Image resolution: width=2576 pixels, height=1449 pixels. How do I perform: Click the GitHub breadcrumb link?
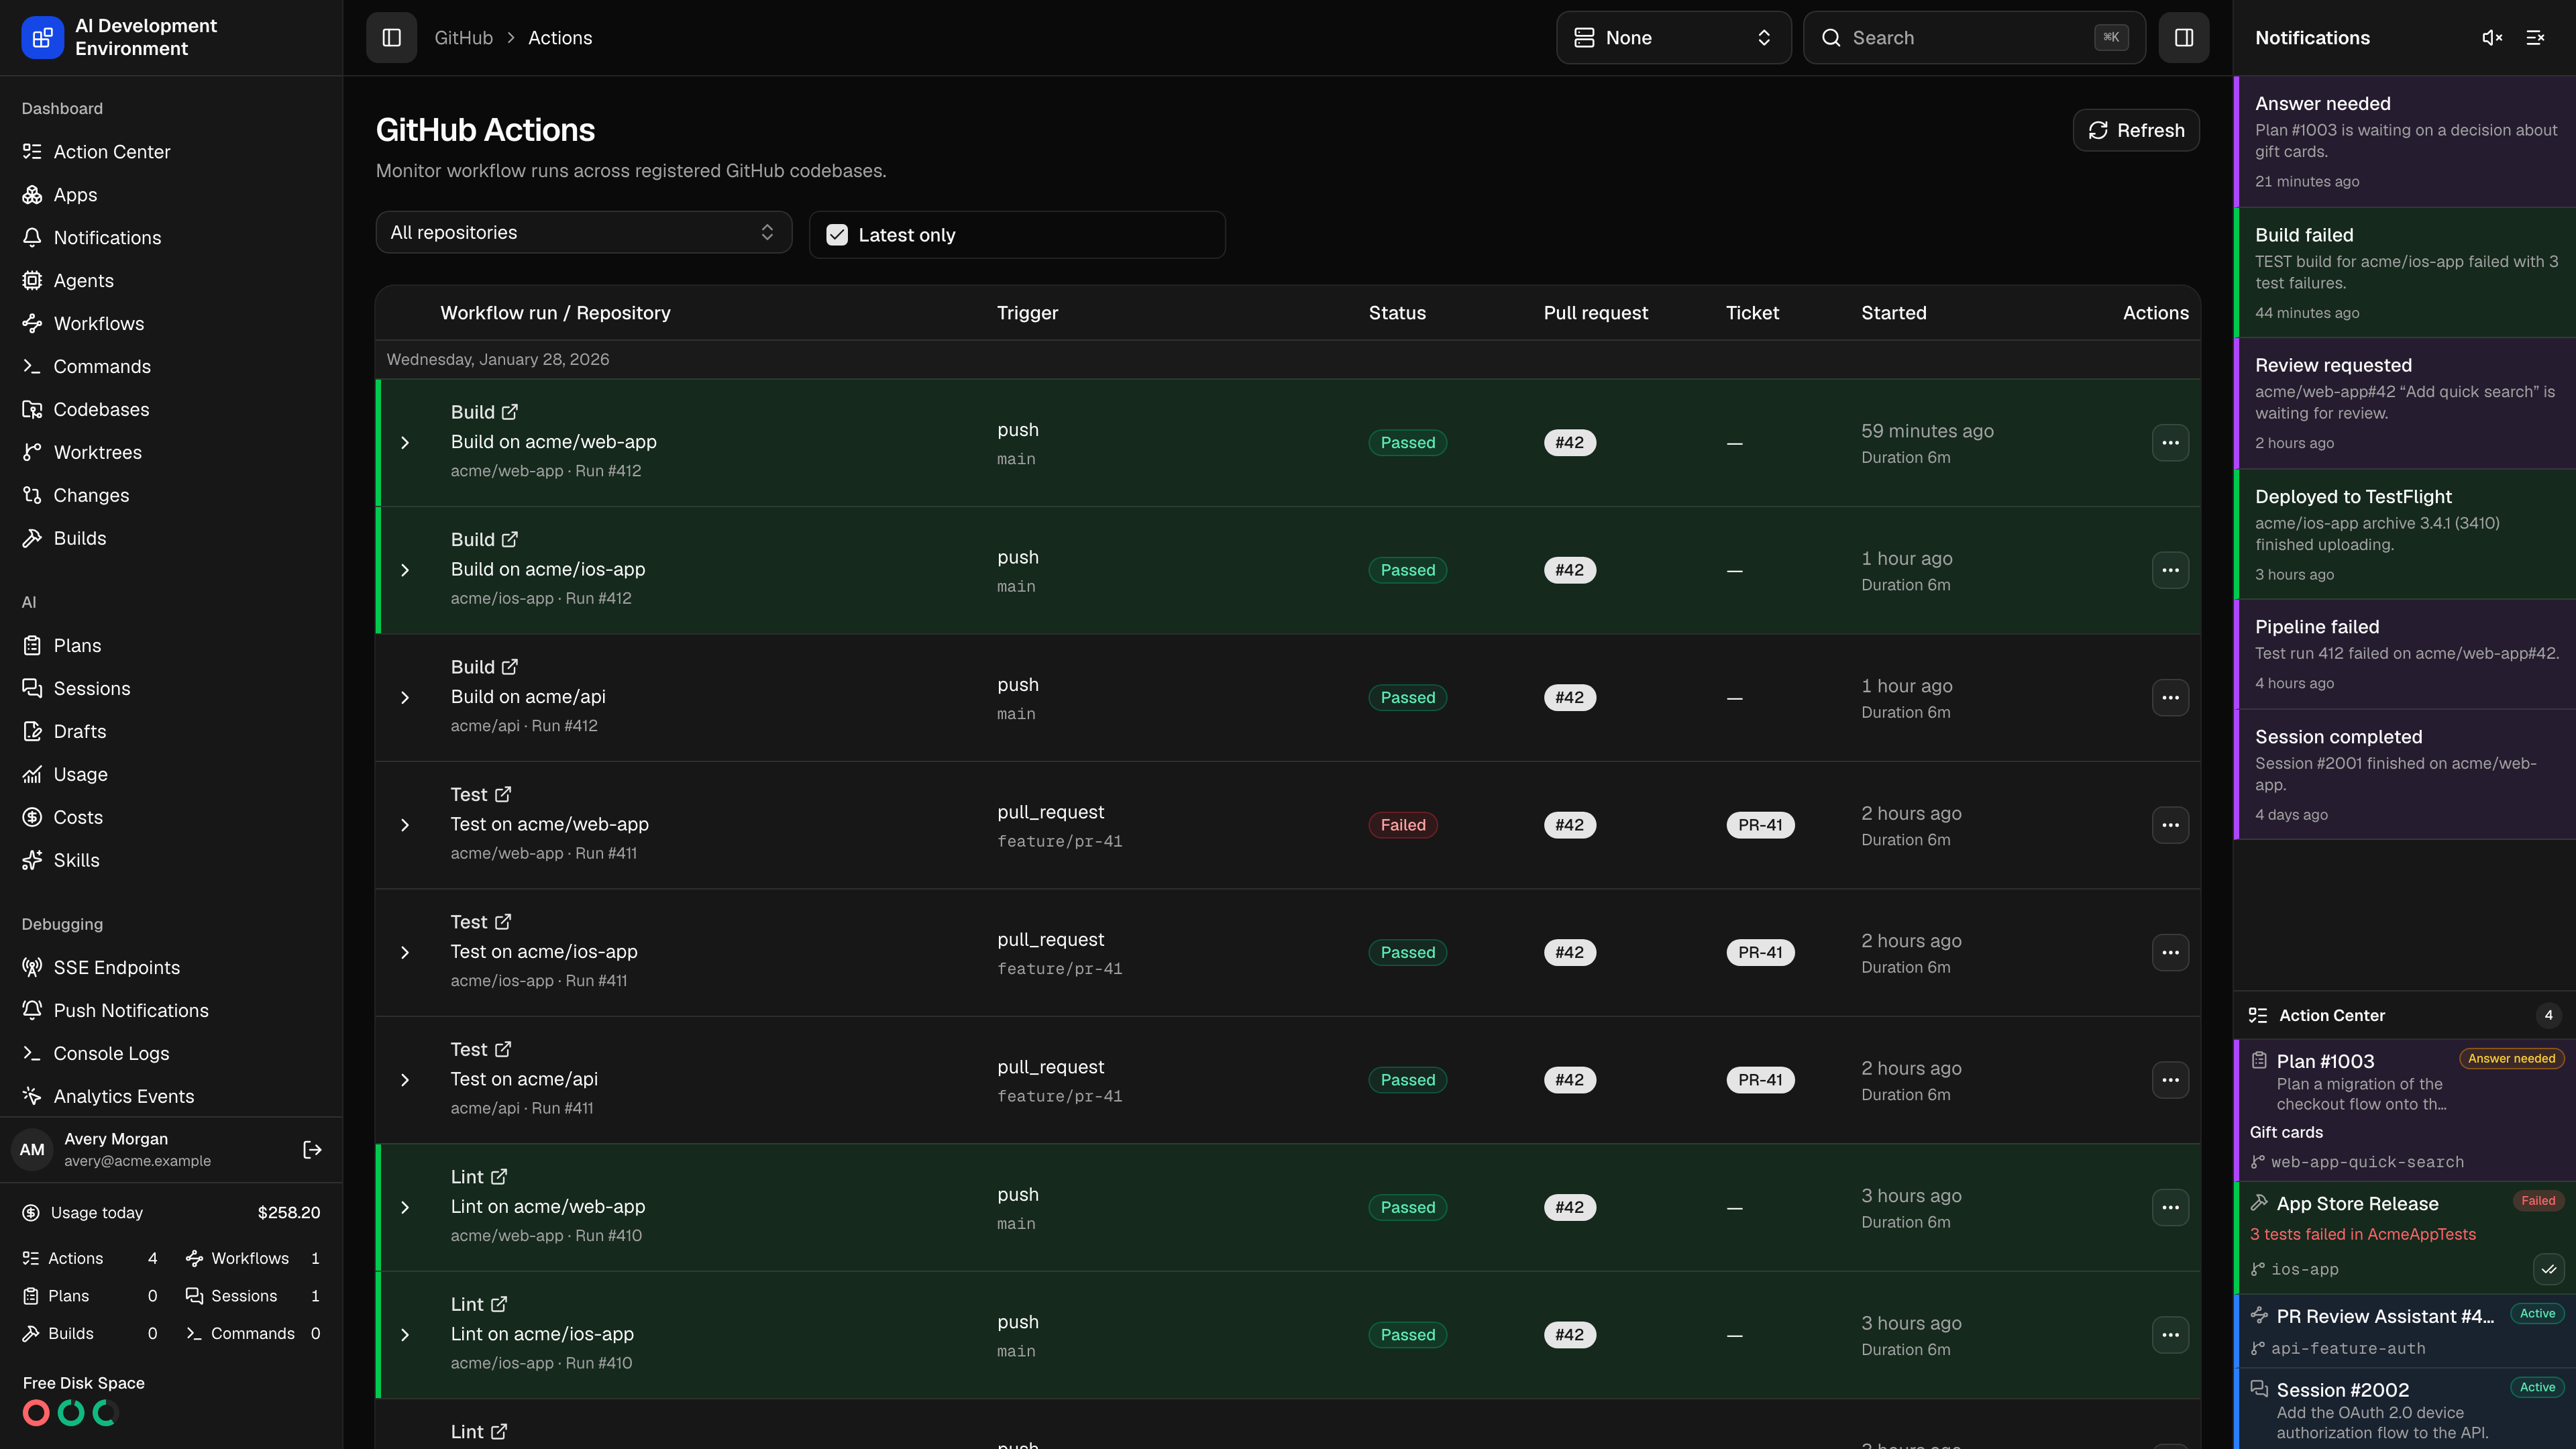tap(463, 38)
